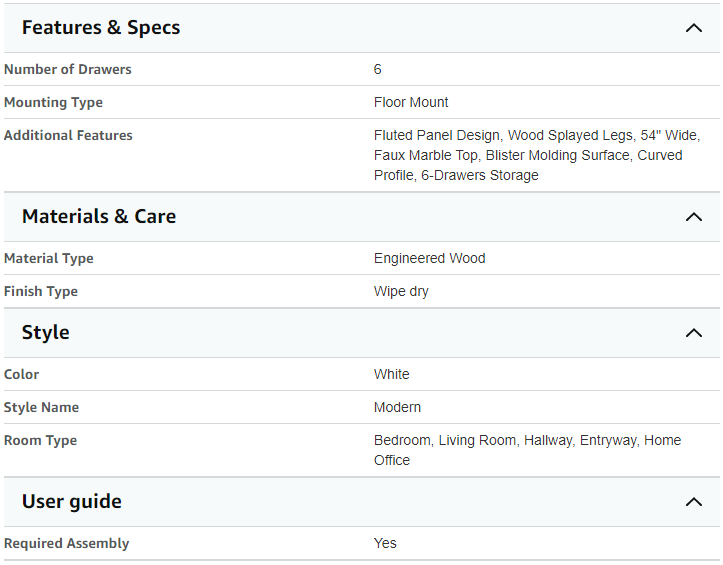Collapse the Materials & Care chevron
Screen dimensions: 723x565
point(693,217)
